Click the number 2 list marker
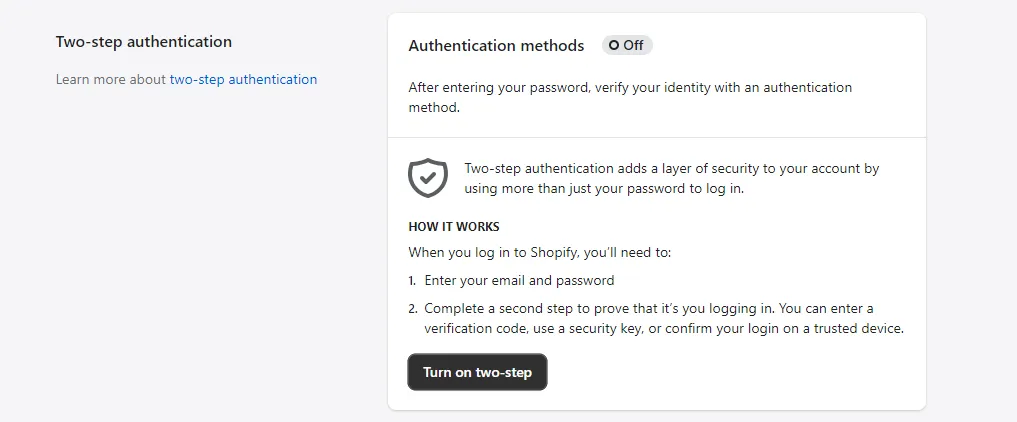1017x422 pixels. coord(413,309)
